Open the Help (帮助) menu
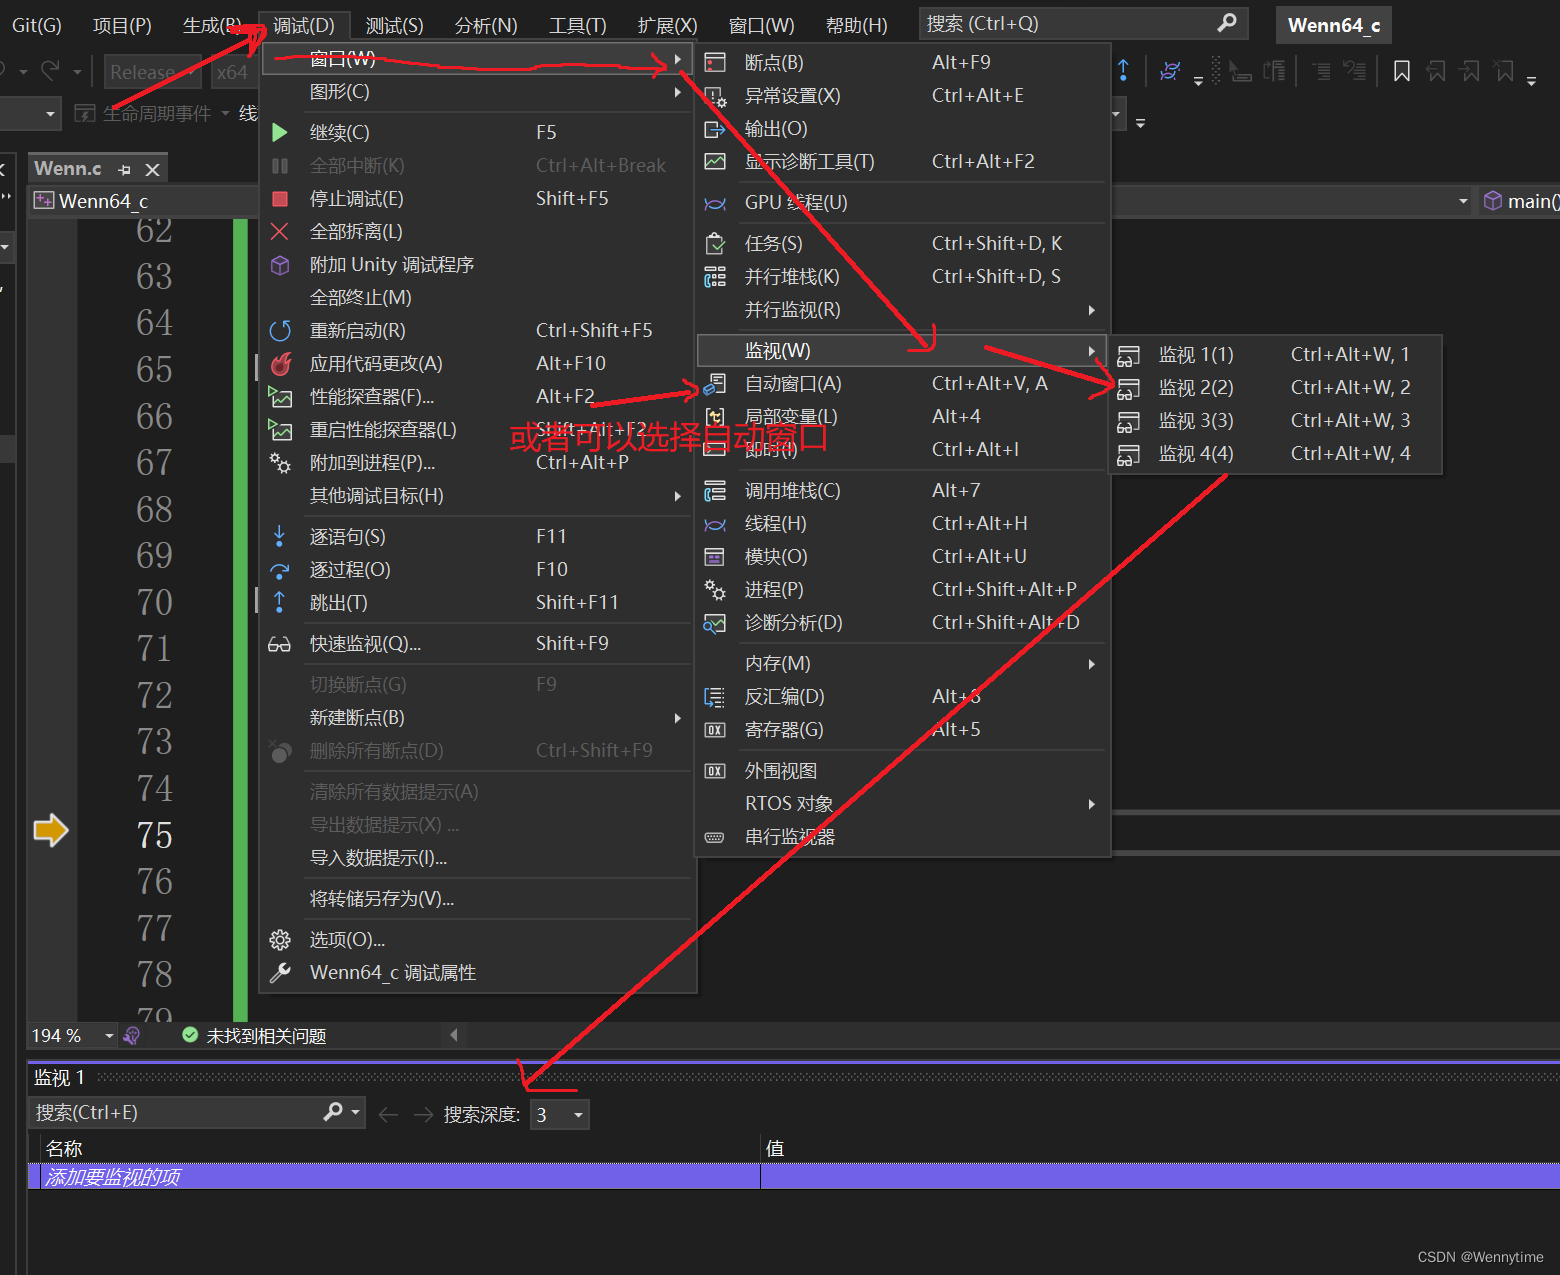 (856, 25)
